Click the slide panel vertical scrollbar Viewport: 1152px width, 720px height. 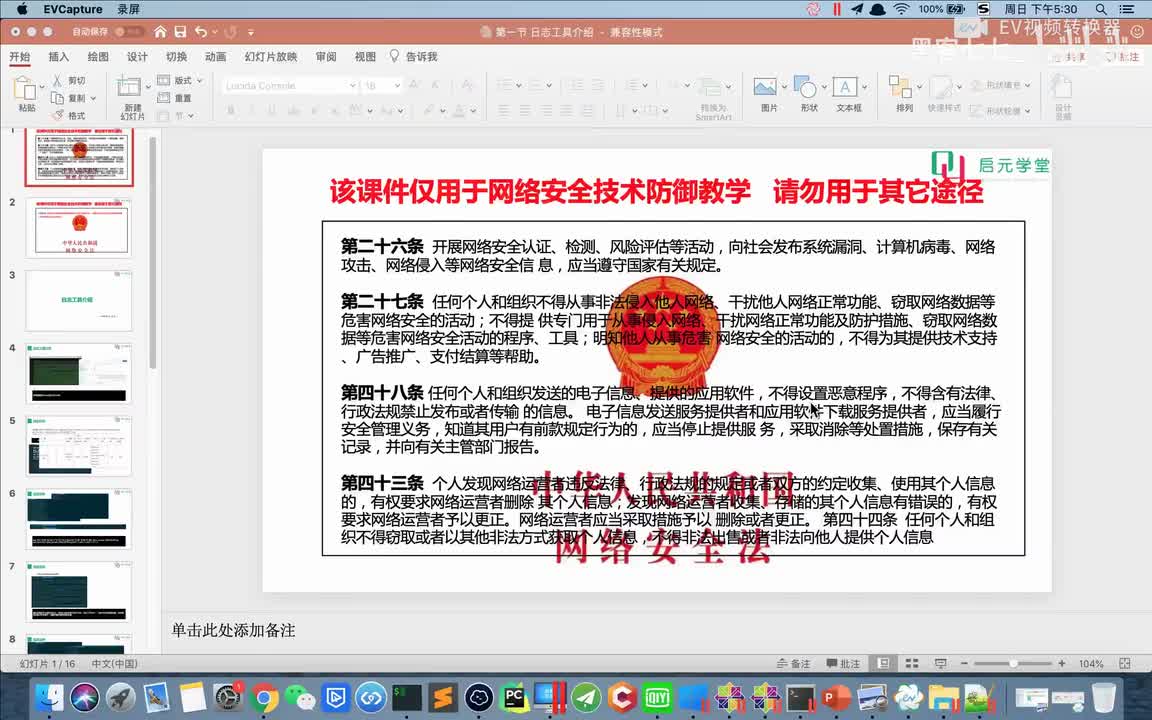tap(153, 252)
